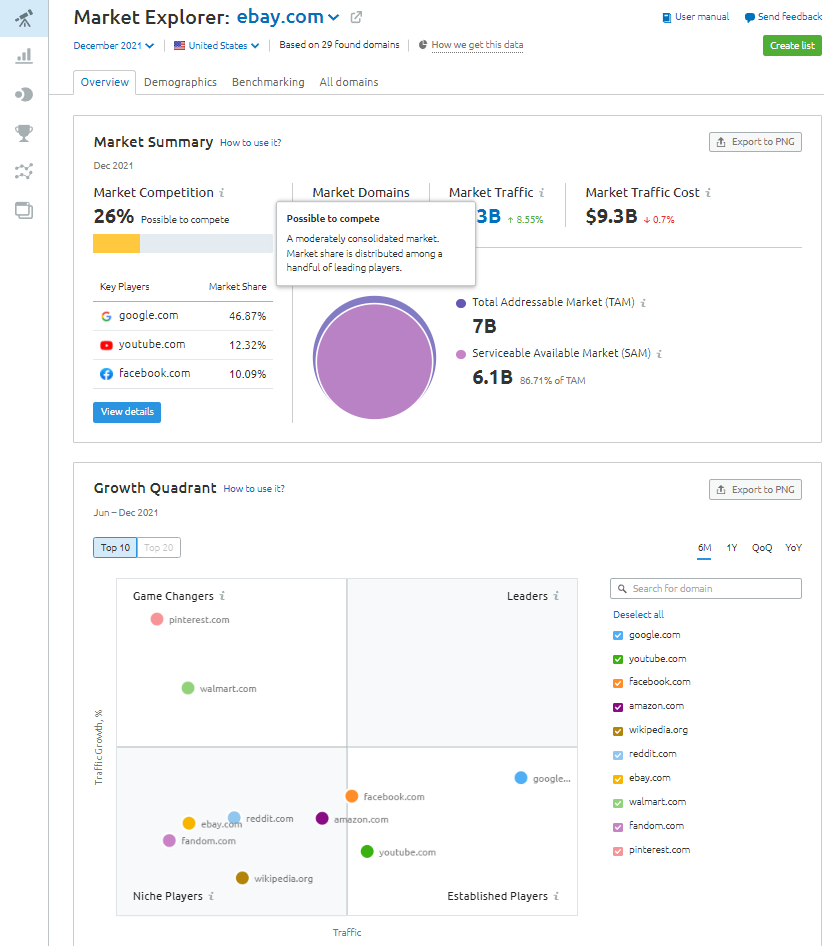
Task: Click info icon next to Game Changers
Action: (x=222, y=596)
